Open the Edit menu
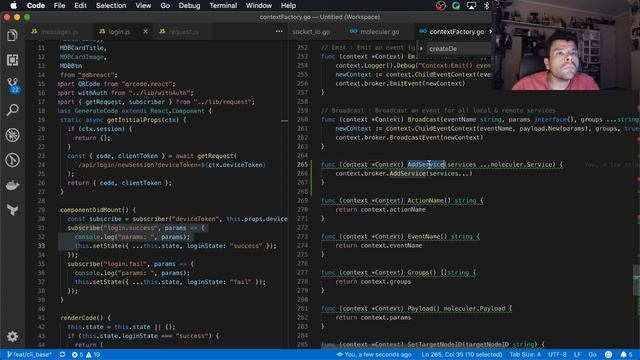The height and width of the screenshot is (360, 640). (80, 6)
